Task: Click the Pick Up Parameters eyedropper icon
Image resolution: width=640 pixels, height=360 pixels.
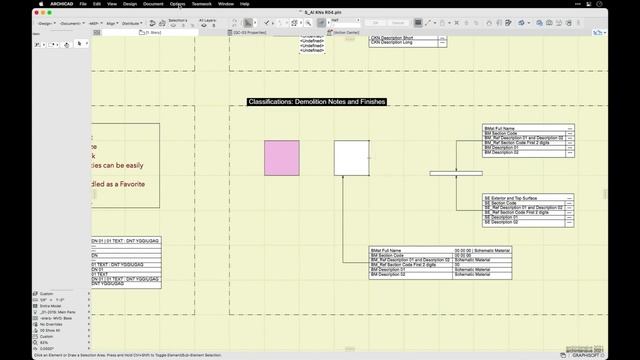Action: 152,23
